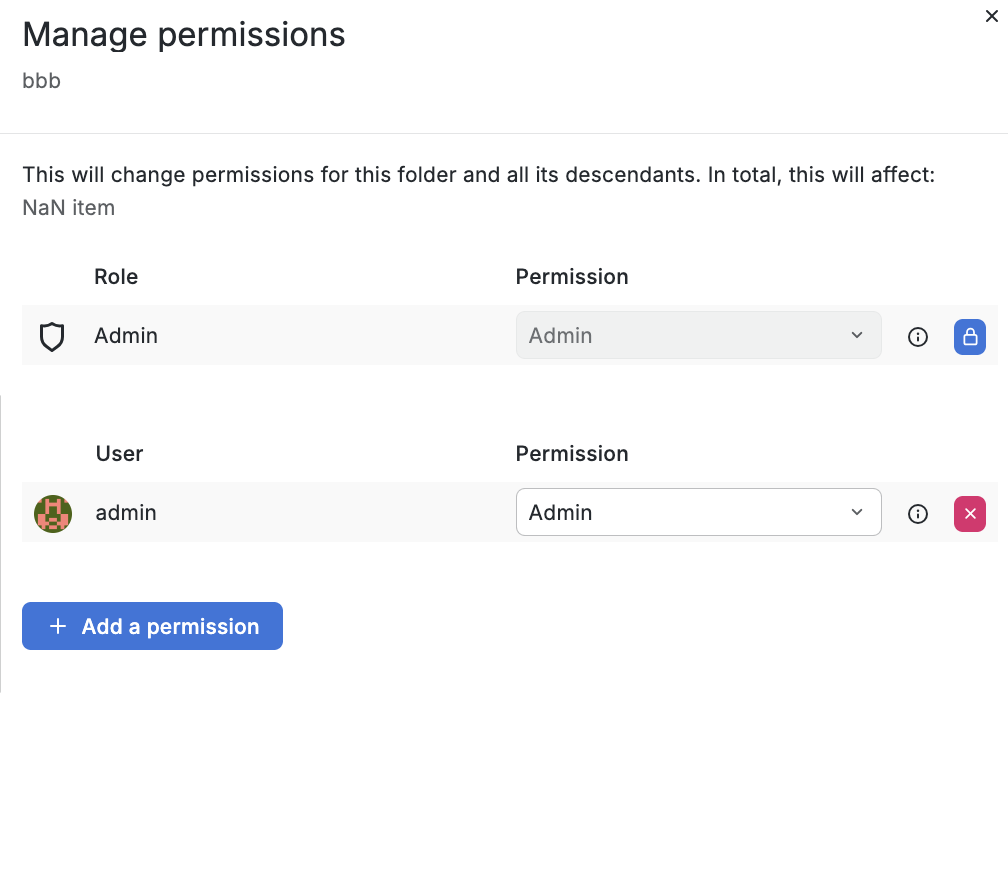The width and height of the screenshot is (1008, 872).
Task: Click the Add a permission button
Action: pyautogui.click(x=152, y=626)
